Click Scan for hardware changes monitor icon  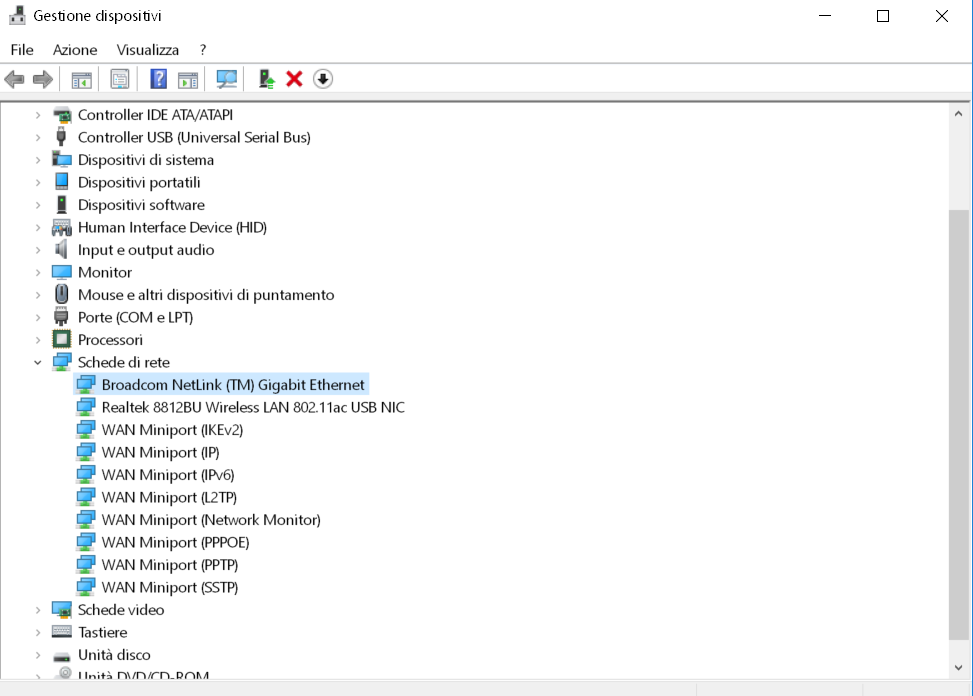click(226, 79)
